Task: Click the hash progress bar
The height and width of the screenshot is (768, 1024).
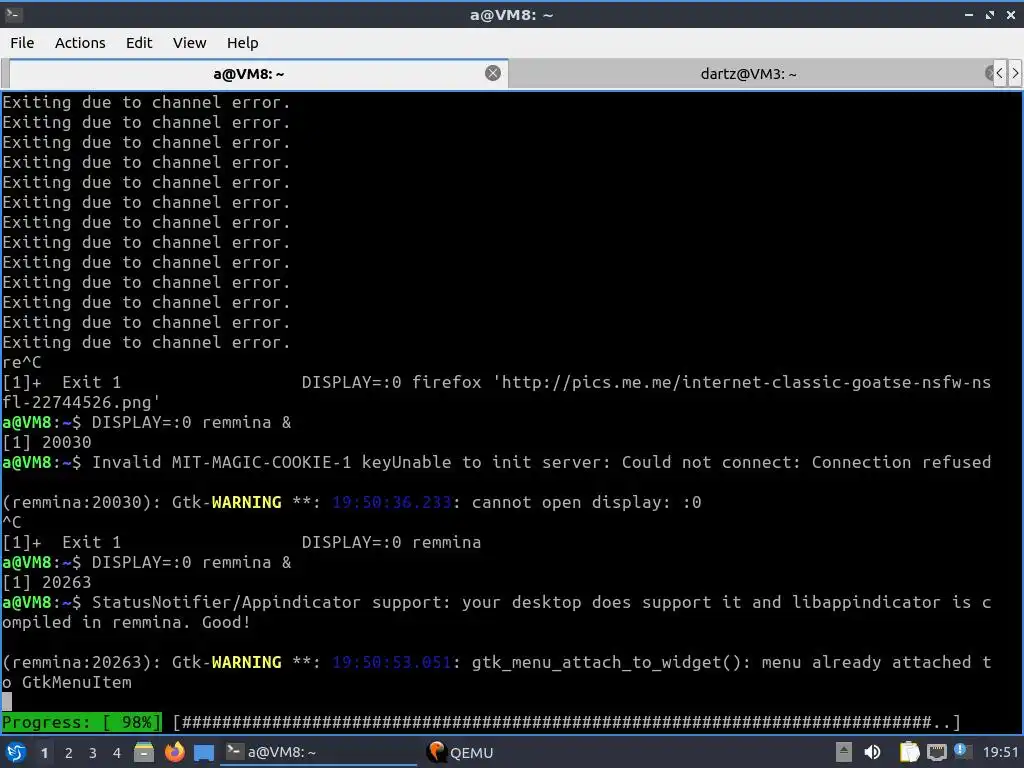Action: [567, 722]
